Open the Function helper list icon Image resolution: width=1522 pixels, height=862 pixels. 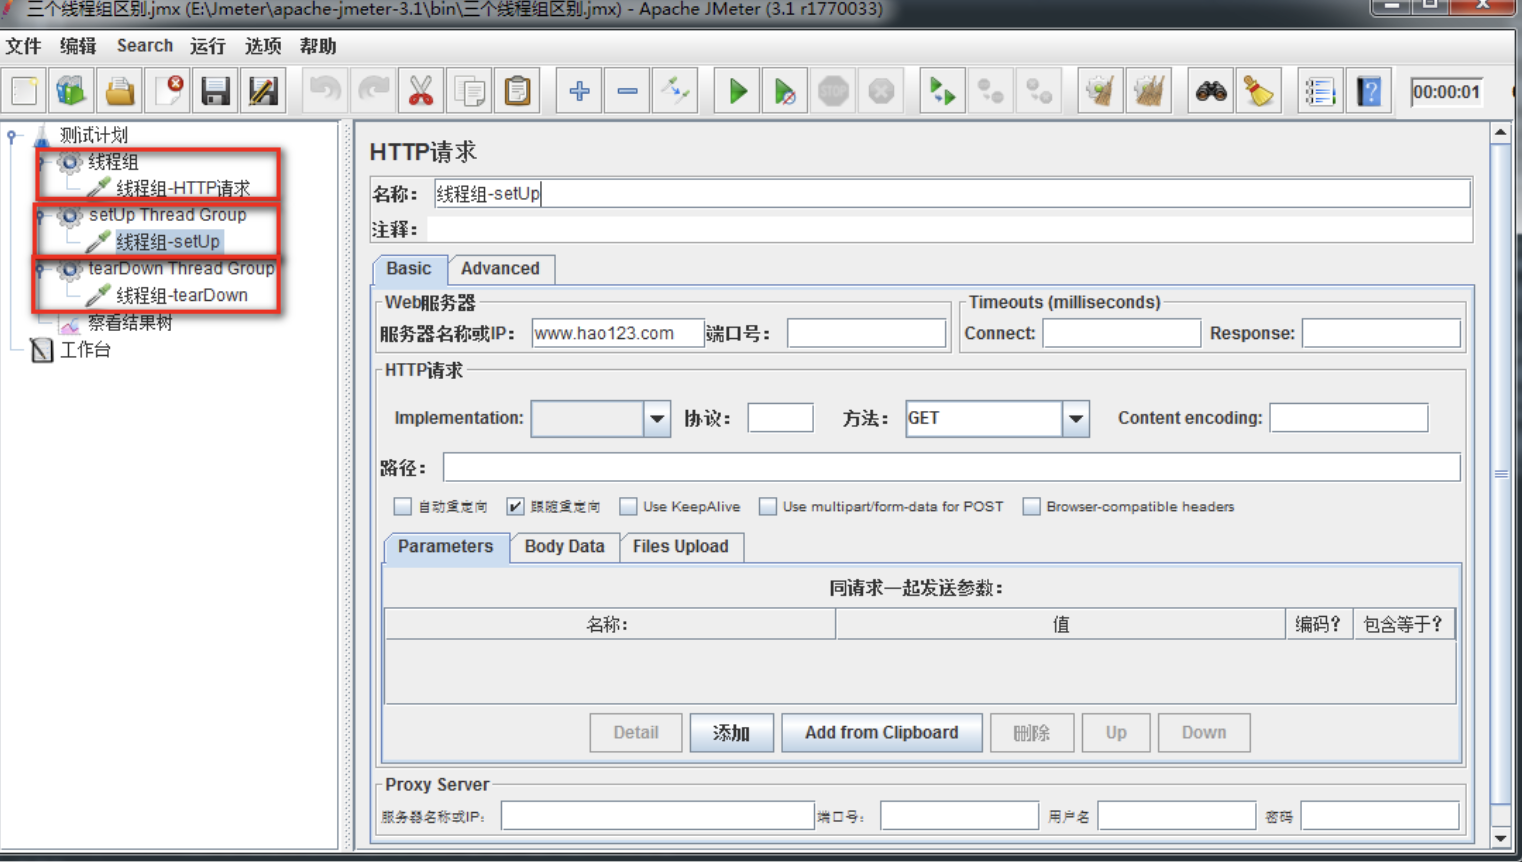(1320, 91)
